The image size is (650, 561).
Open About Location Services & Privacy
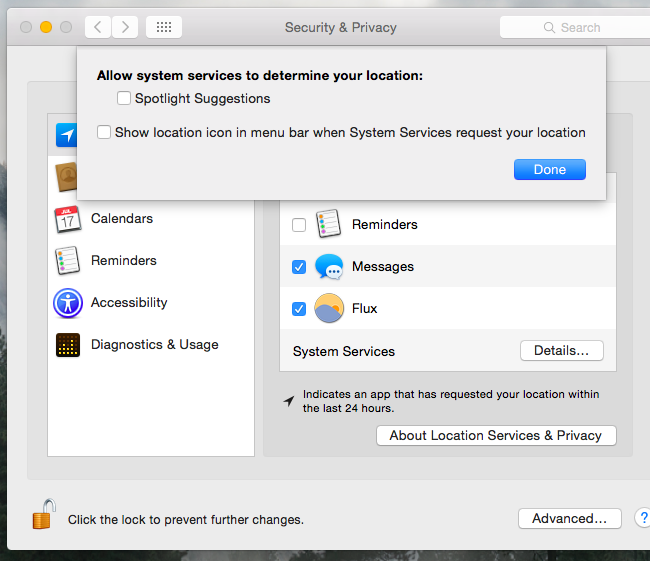[496, 435]
